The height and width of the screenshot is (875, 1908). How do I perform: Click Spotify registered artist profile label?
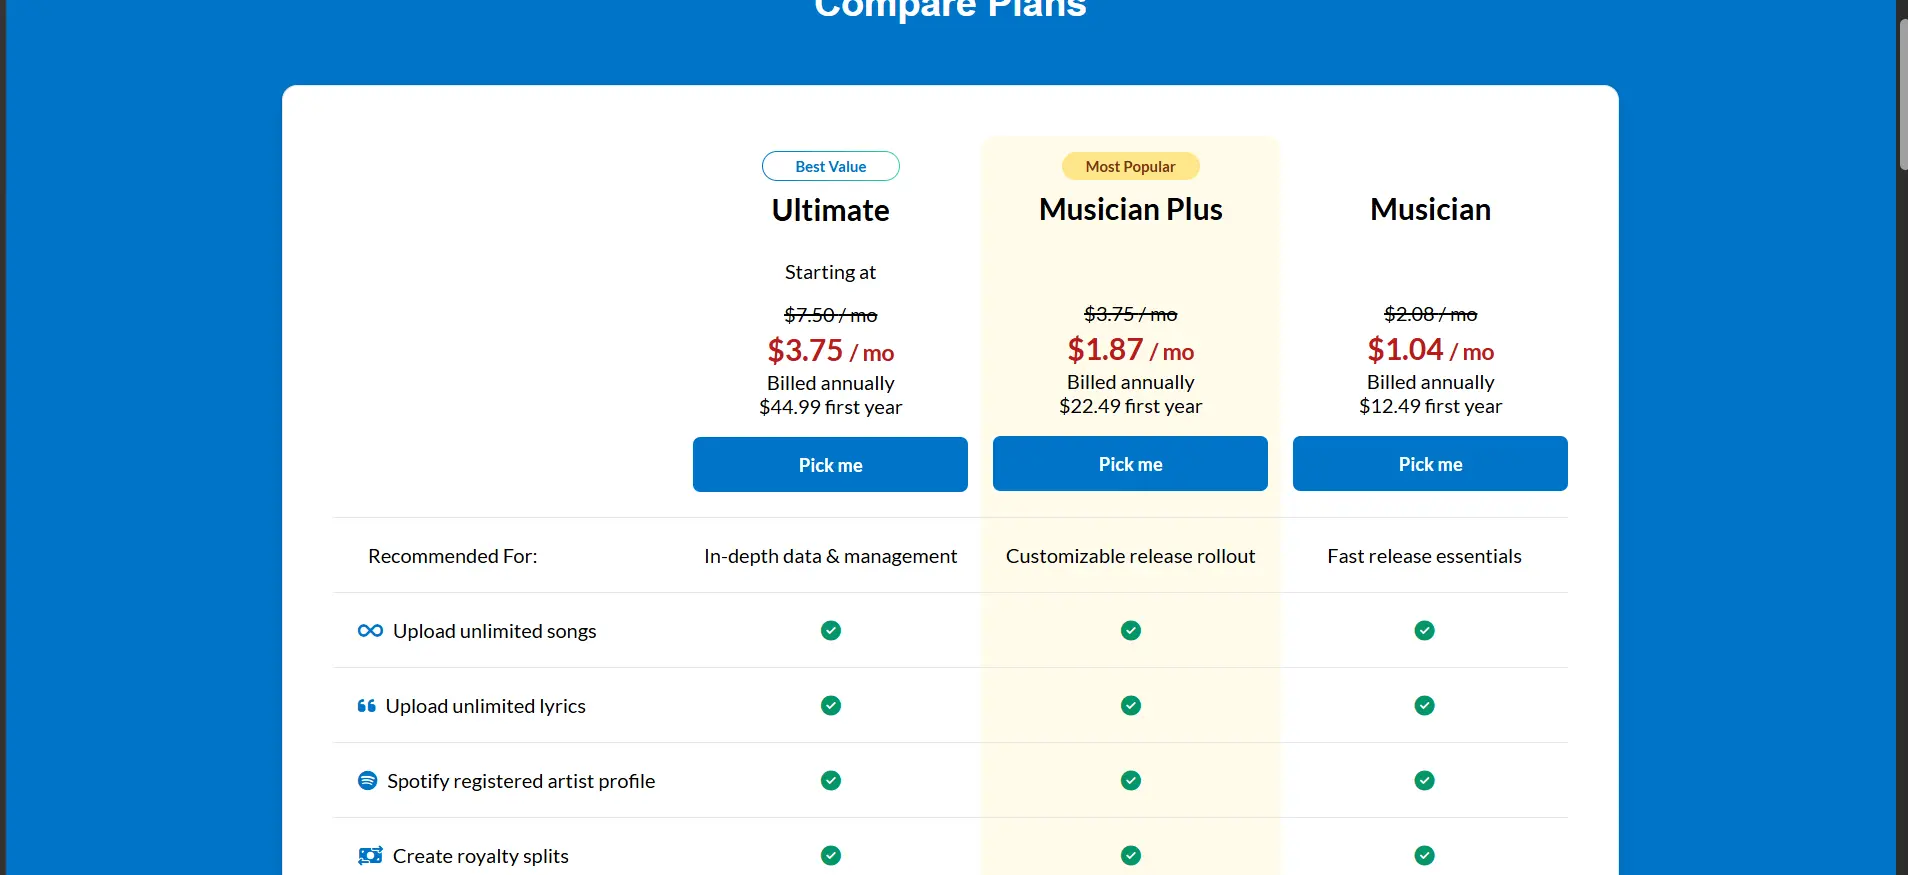(x=521, y=781)
